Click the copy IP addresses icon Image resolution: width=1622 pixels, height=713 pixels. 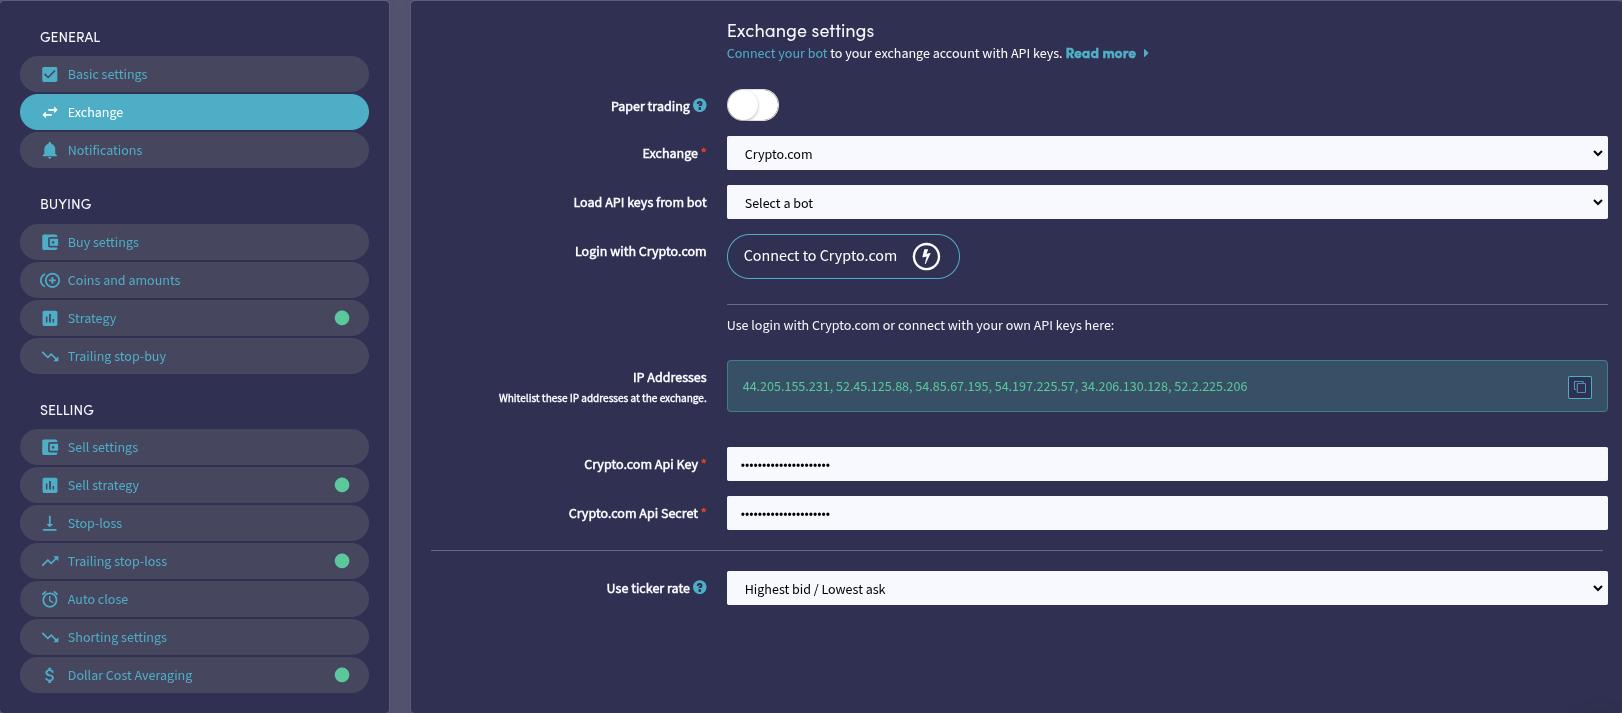point(1579,387)
